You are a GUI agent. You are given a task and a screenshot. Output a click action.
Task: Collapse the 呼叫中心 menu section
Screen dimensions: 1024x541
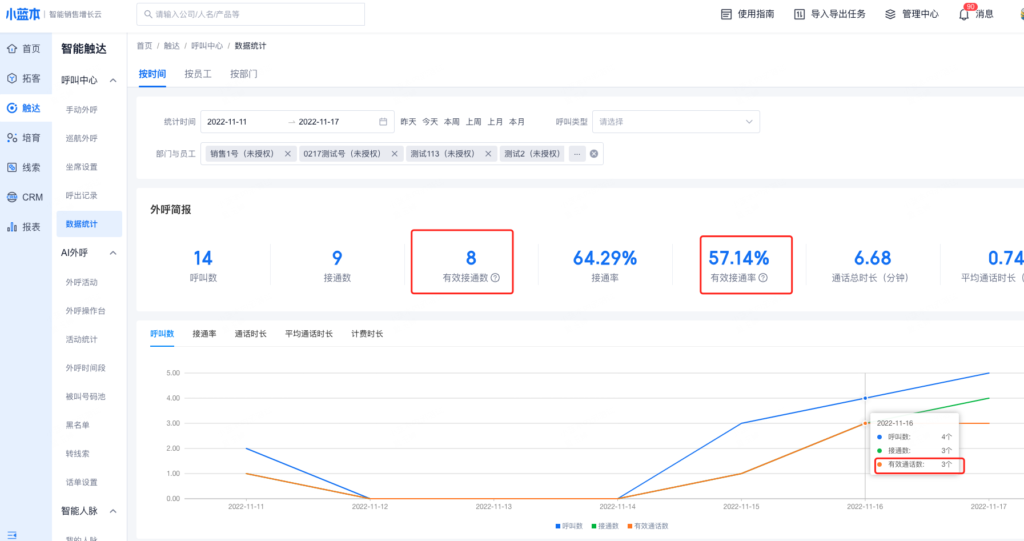(113, 80)
